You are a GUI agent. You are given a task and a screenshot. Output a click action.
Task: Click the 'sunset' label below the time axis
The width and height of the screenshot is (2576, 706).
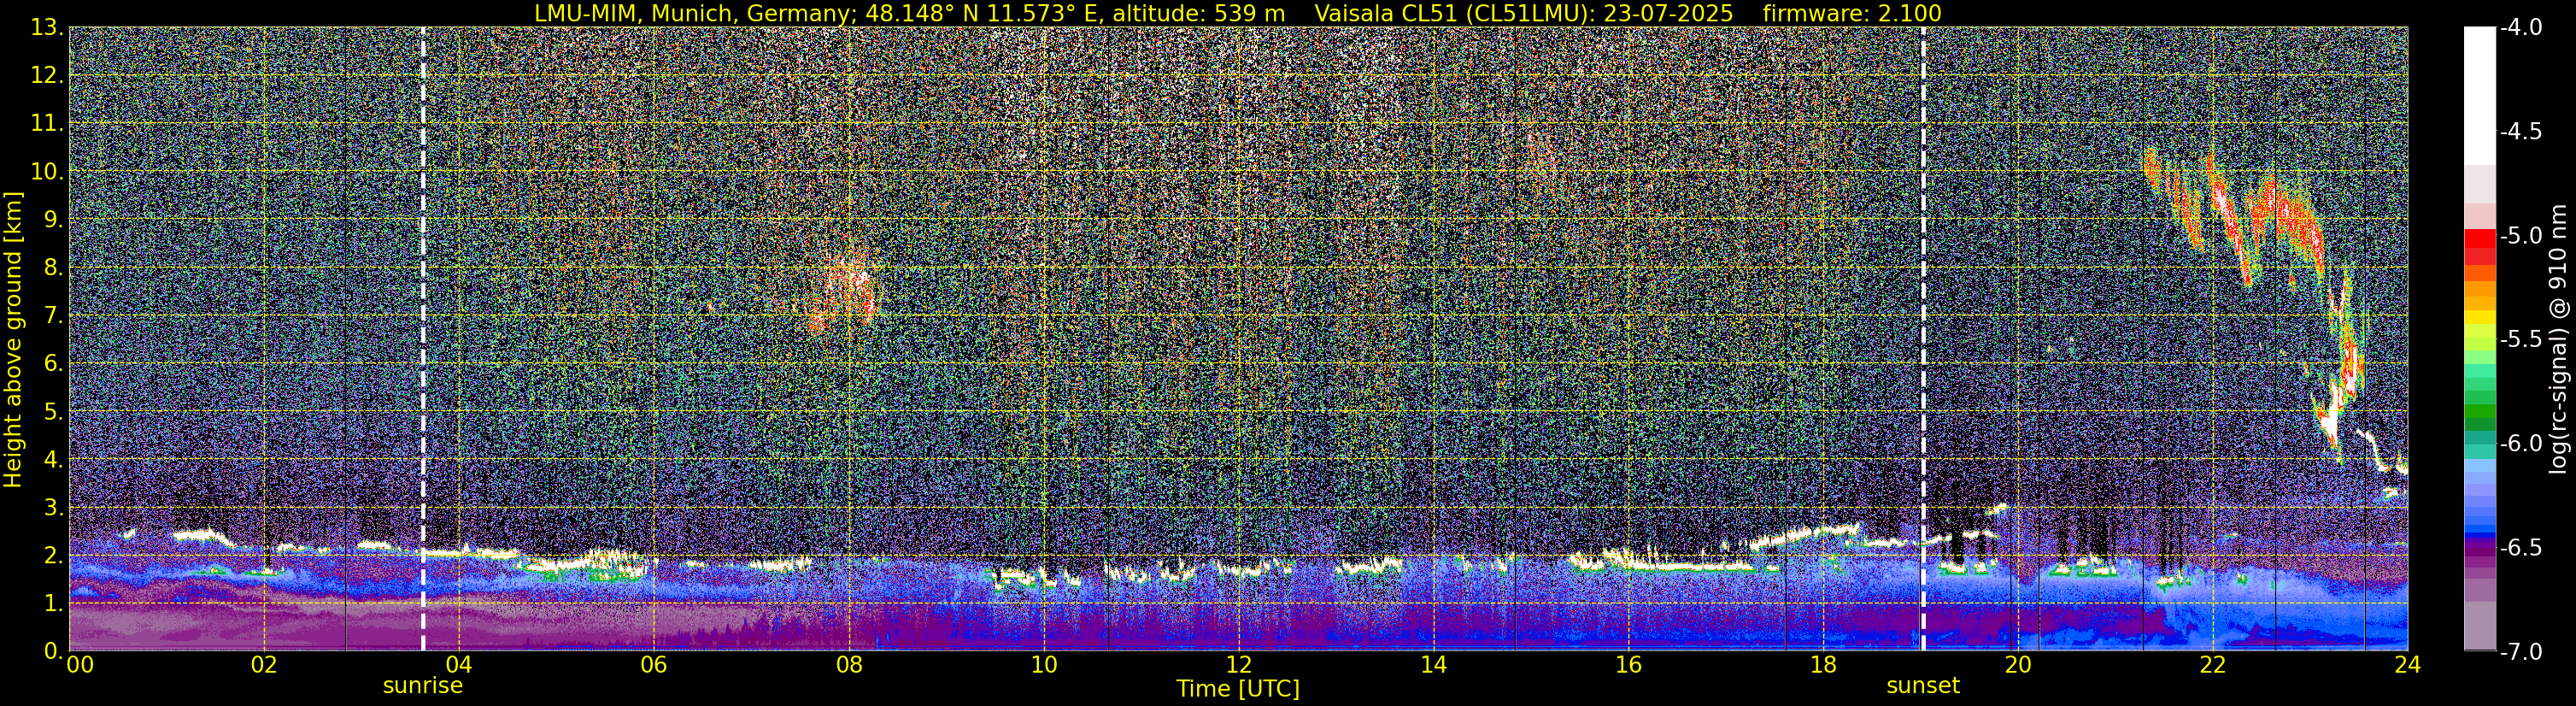coord(1923,686)
